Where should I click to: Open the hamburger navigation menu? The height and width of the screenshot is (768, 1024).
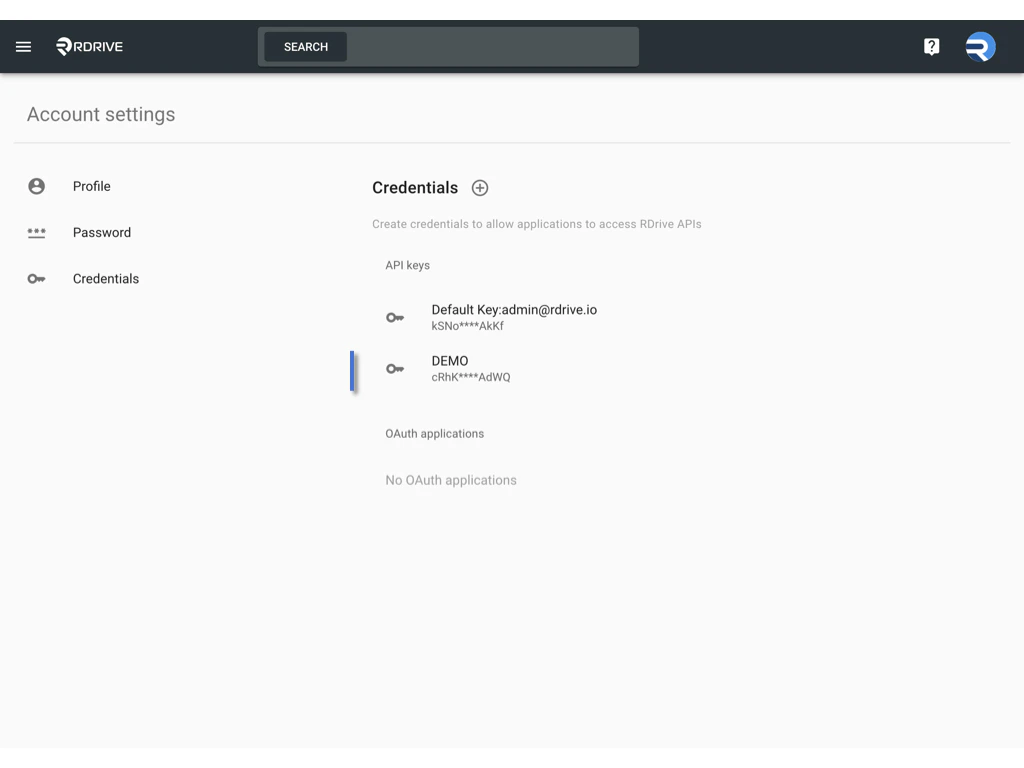tap(23, 47)
